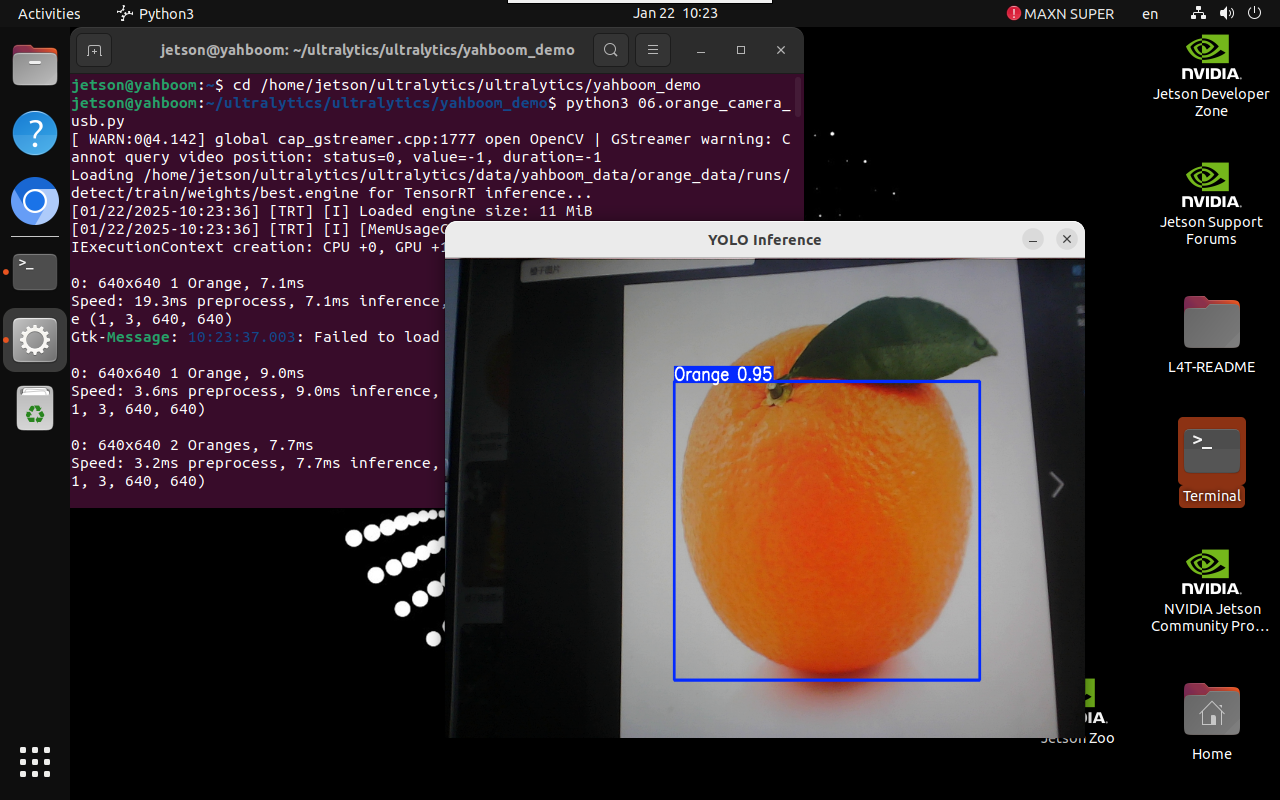Launch Chromium browser from the dock

[35, 202]
